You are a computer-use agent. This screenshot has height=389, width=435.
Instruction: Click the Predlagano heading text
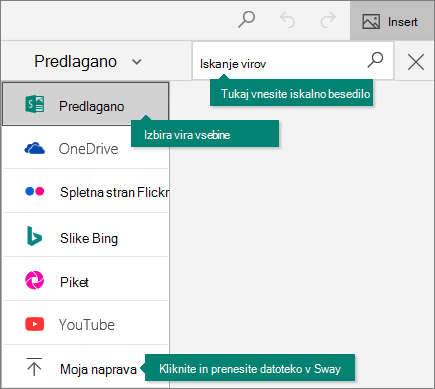76,62
